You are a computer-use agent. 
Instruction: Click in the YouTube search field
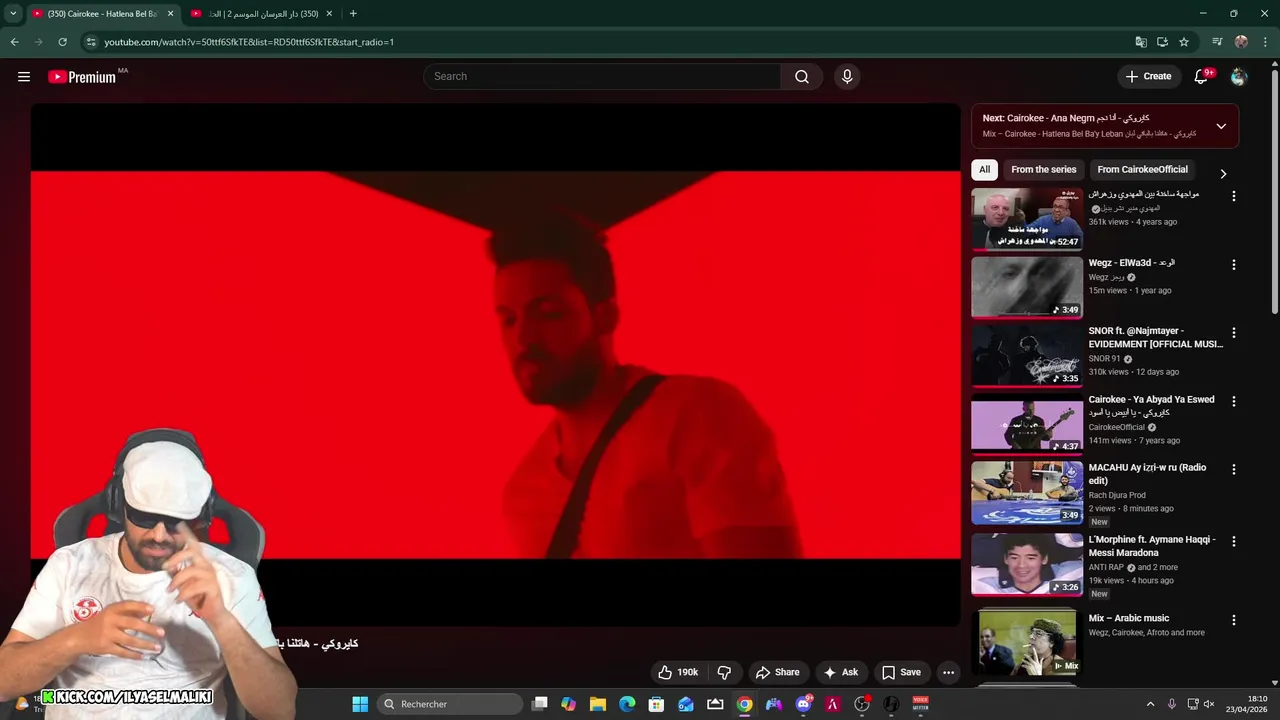[x=603, y=77]
